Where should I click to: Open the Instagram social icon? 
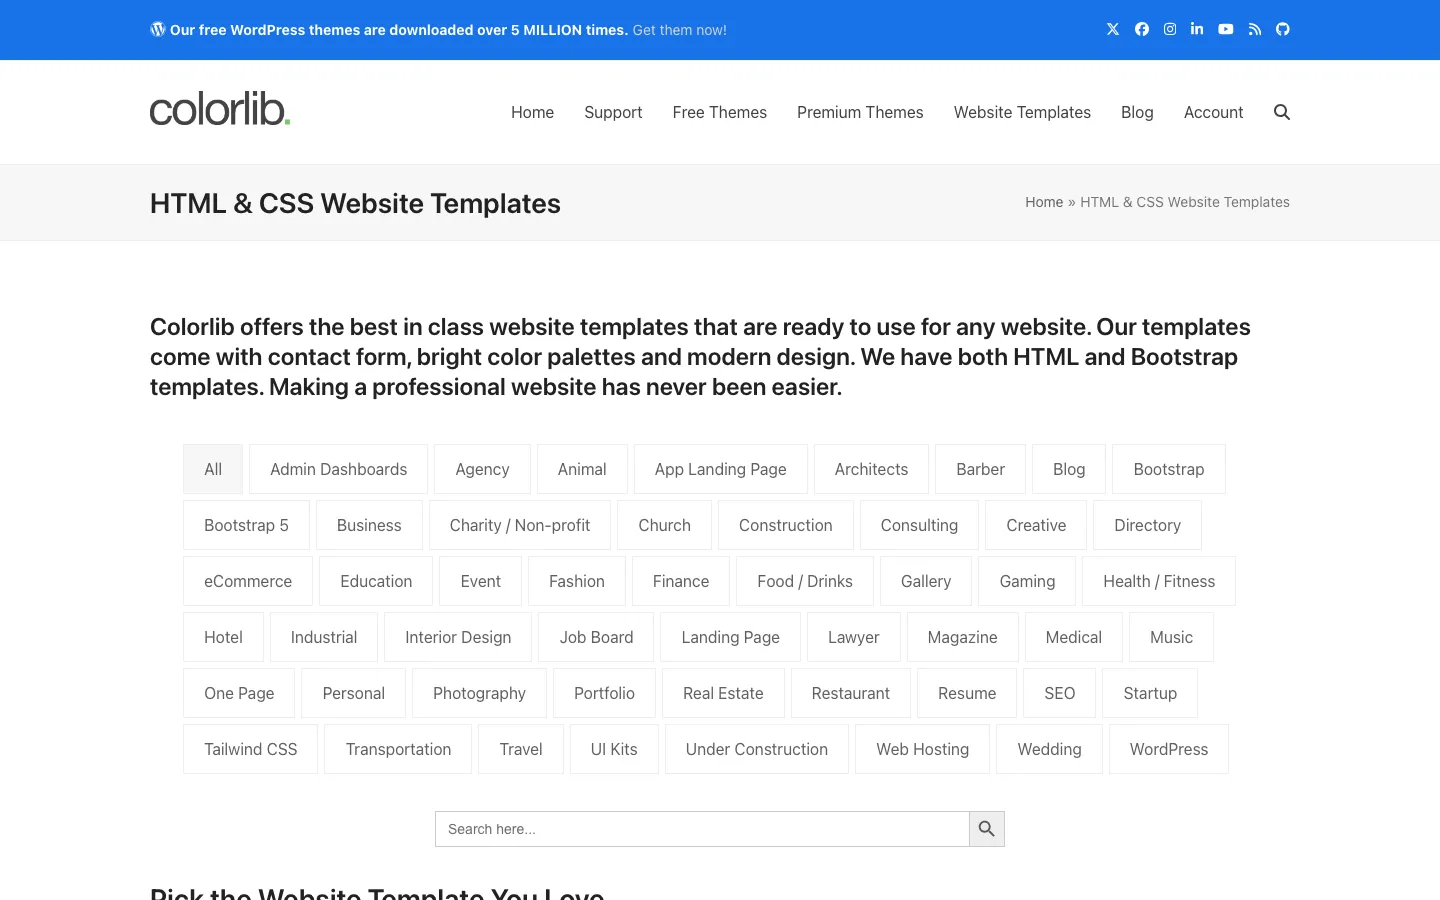pos(1170,29)
